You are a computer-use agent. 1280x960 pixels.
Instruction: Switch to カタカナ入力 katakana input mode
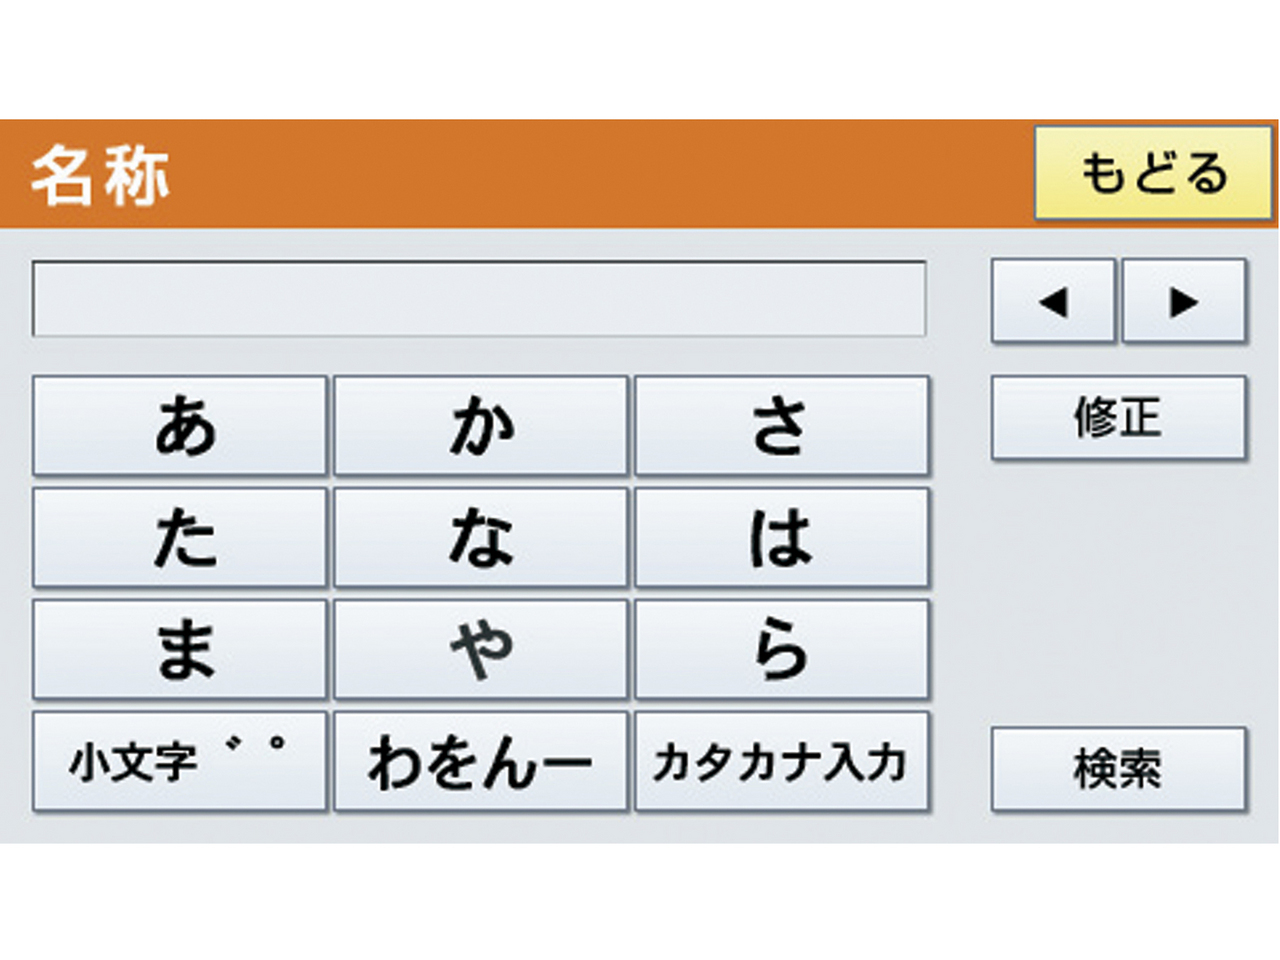(x=781, y=762)
